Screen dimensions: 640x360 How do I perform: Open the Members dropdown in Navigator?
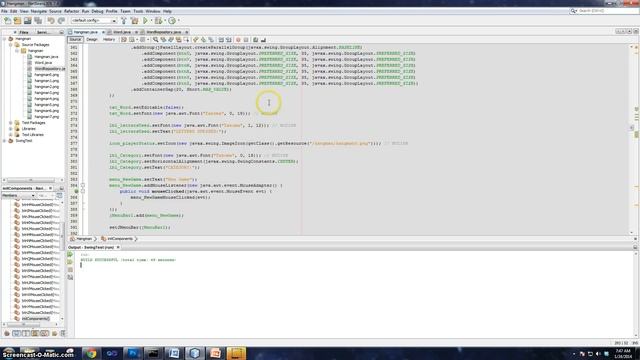point(18,196)
